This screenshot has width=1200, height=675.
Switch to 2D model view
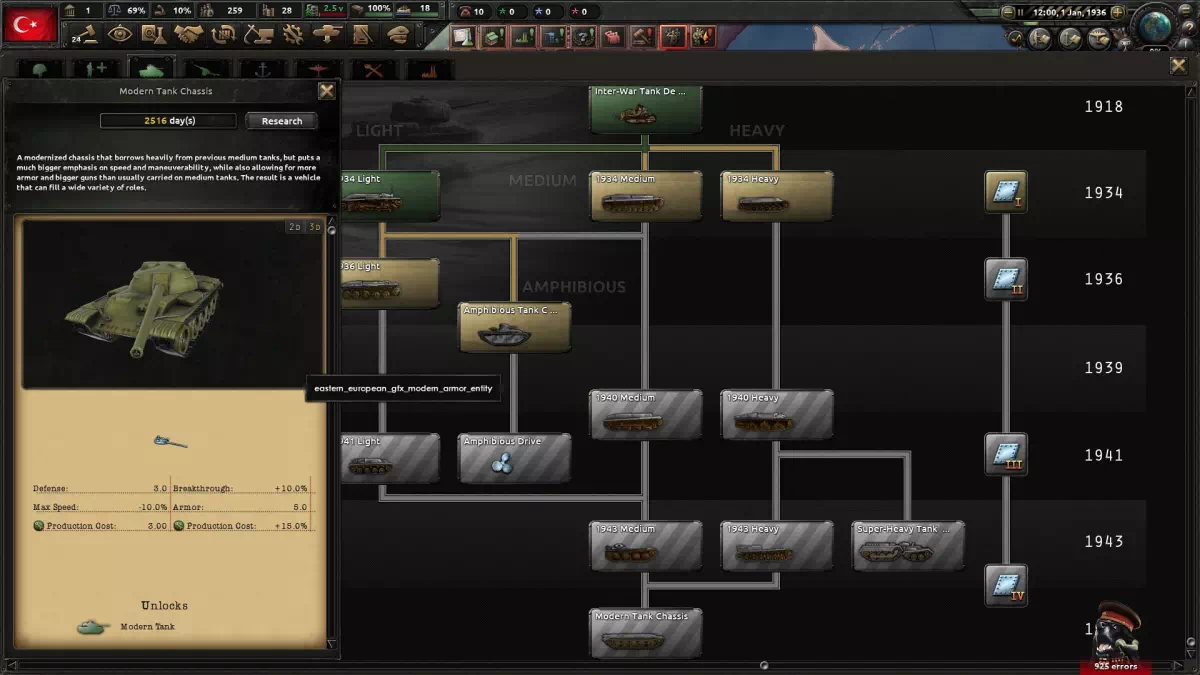point(294,227)
